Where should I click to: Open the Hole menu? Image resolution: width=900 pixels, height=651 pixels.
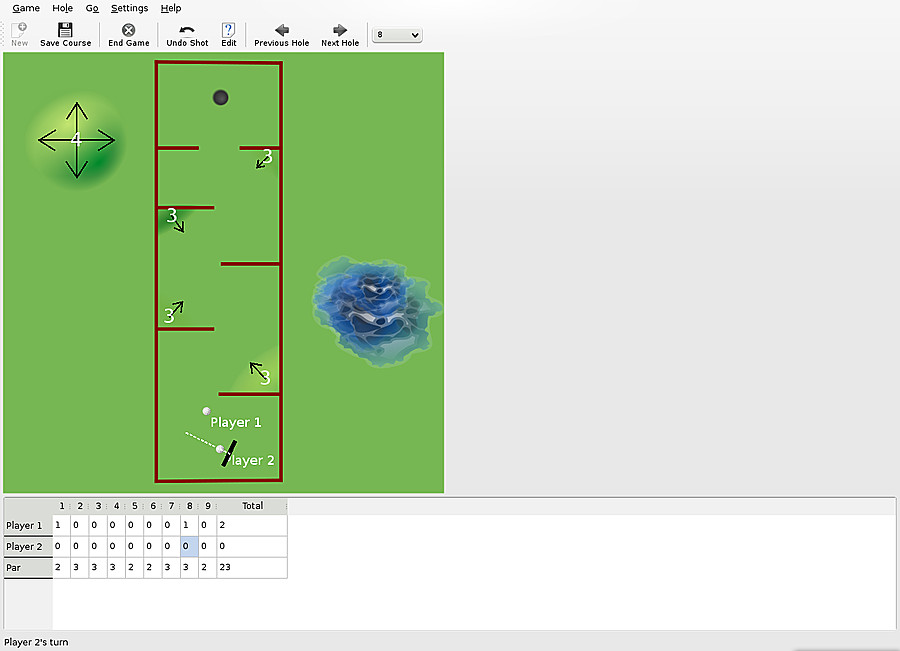[x=62, y=8]
